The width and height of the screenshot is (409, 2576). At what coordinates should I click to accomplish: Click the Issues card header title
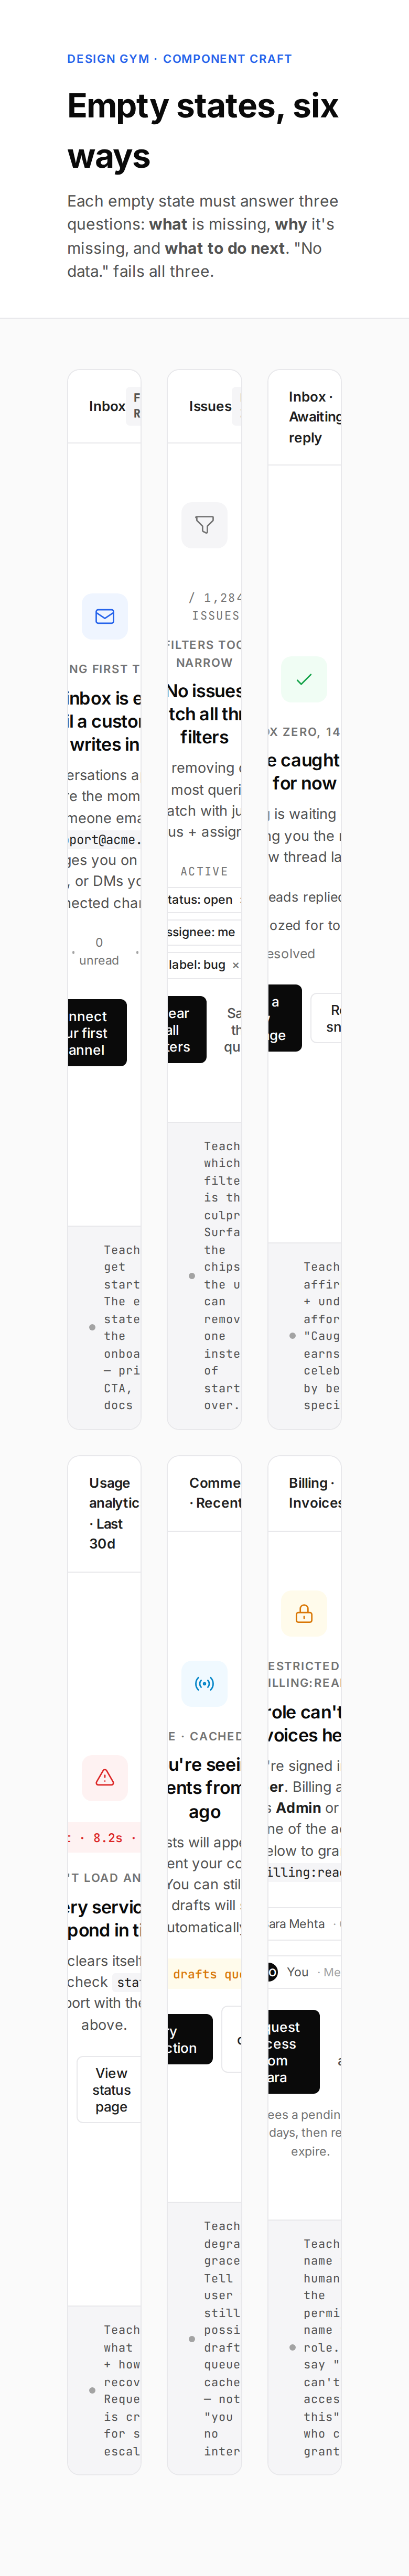tap(210, 406)
